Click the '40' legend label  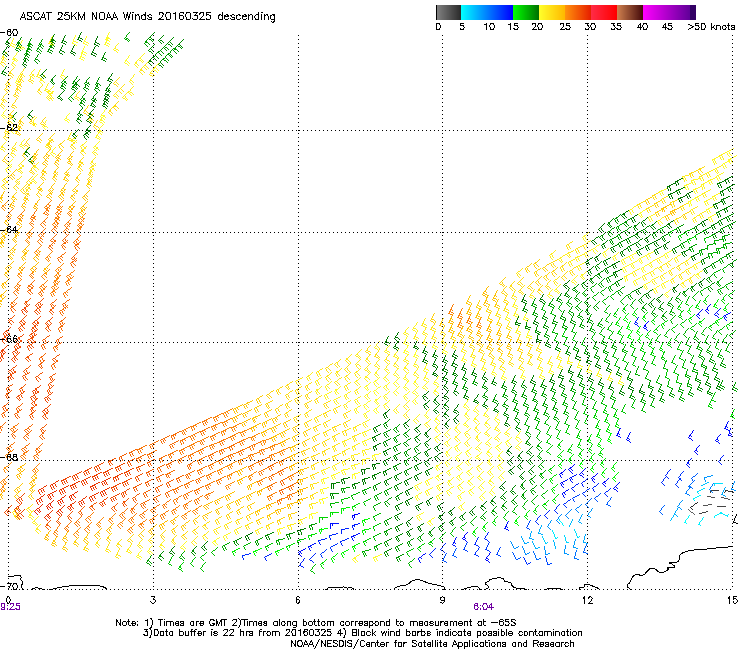click(x=642, y=27)
